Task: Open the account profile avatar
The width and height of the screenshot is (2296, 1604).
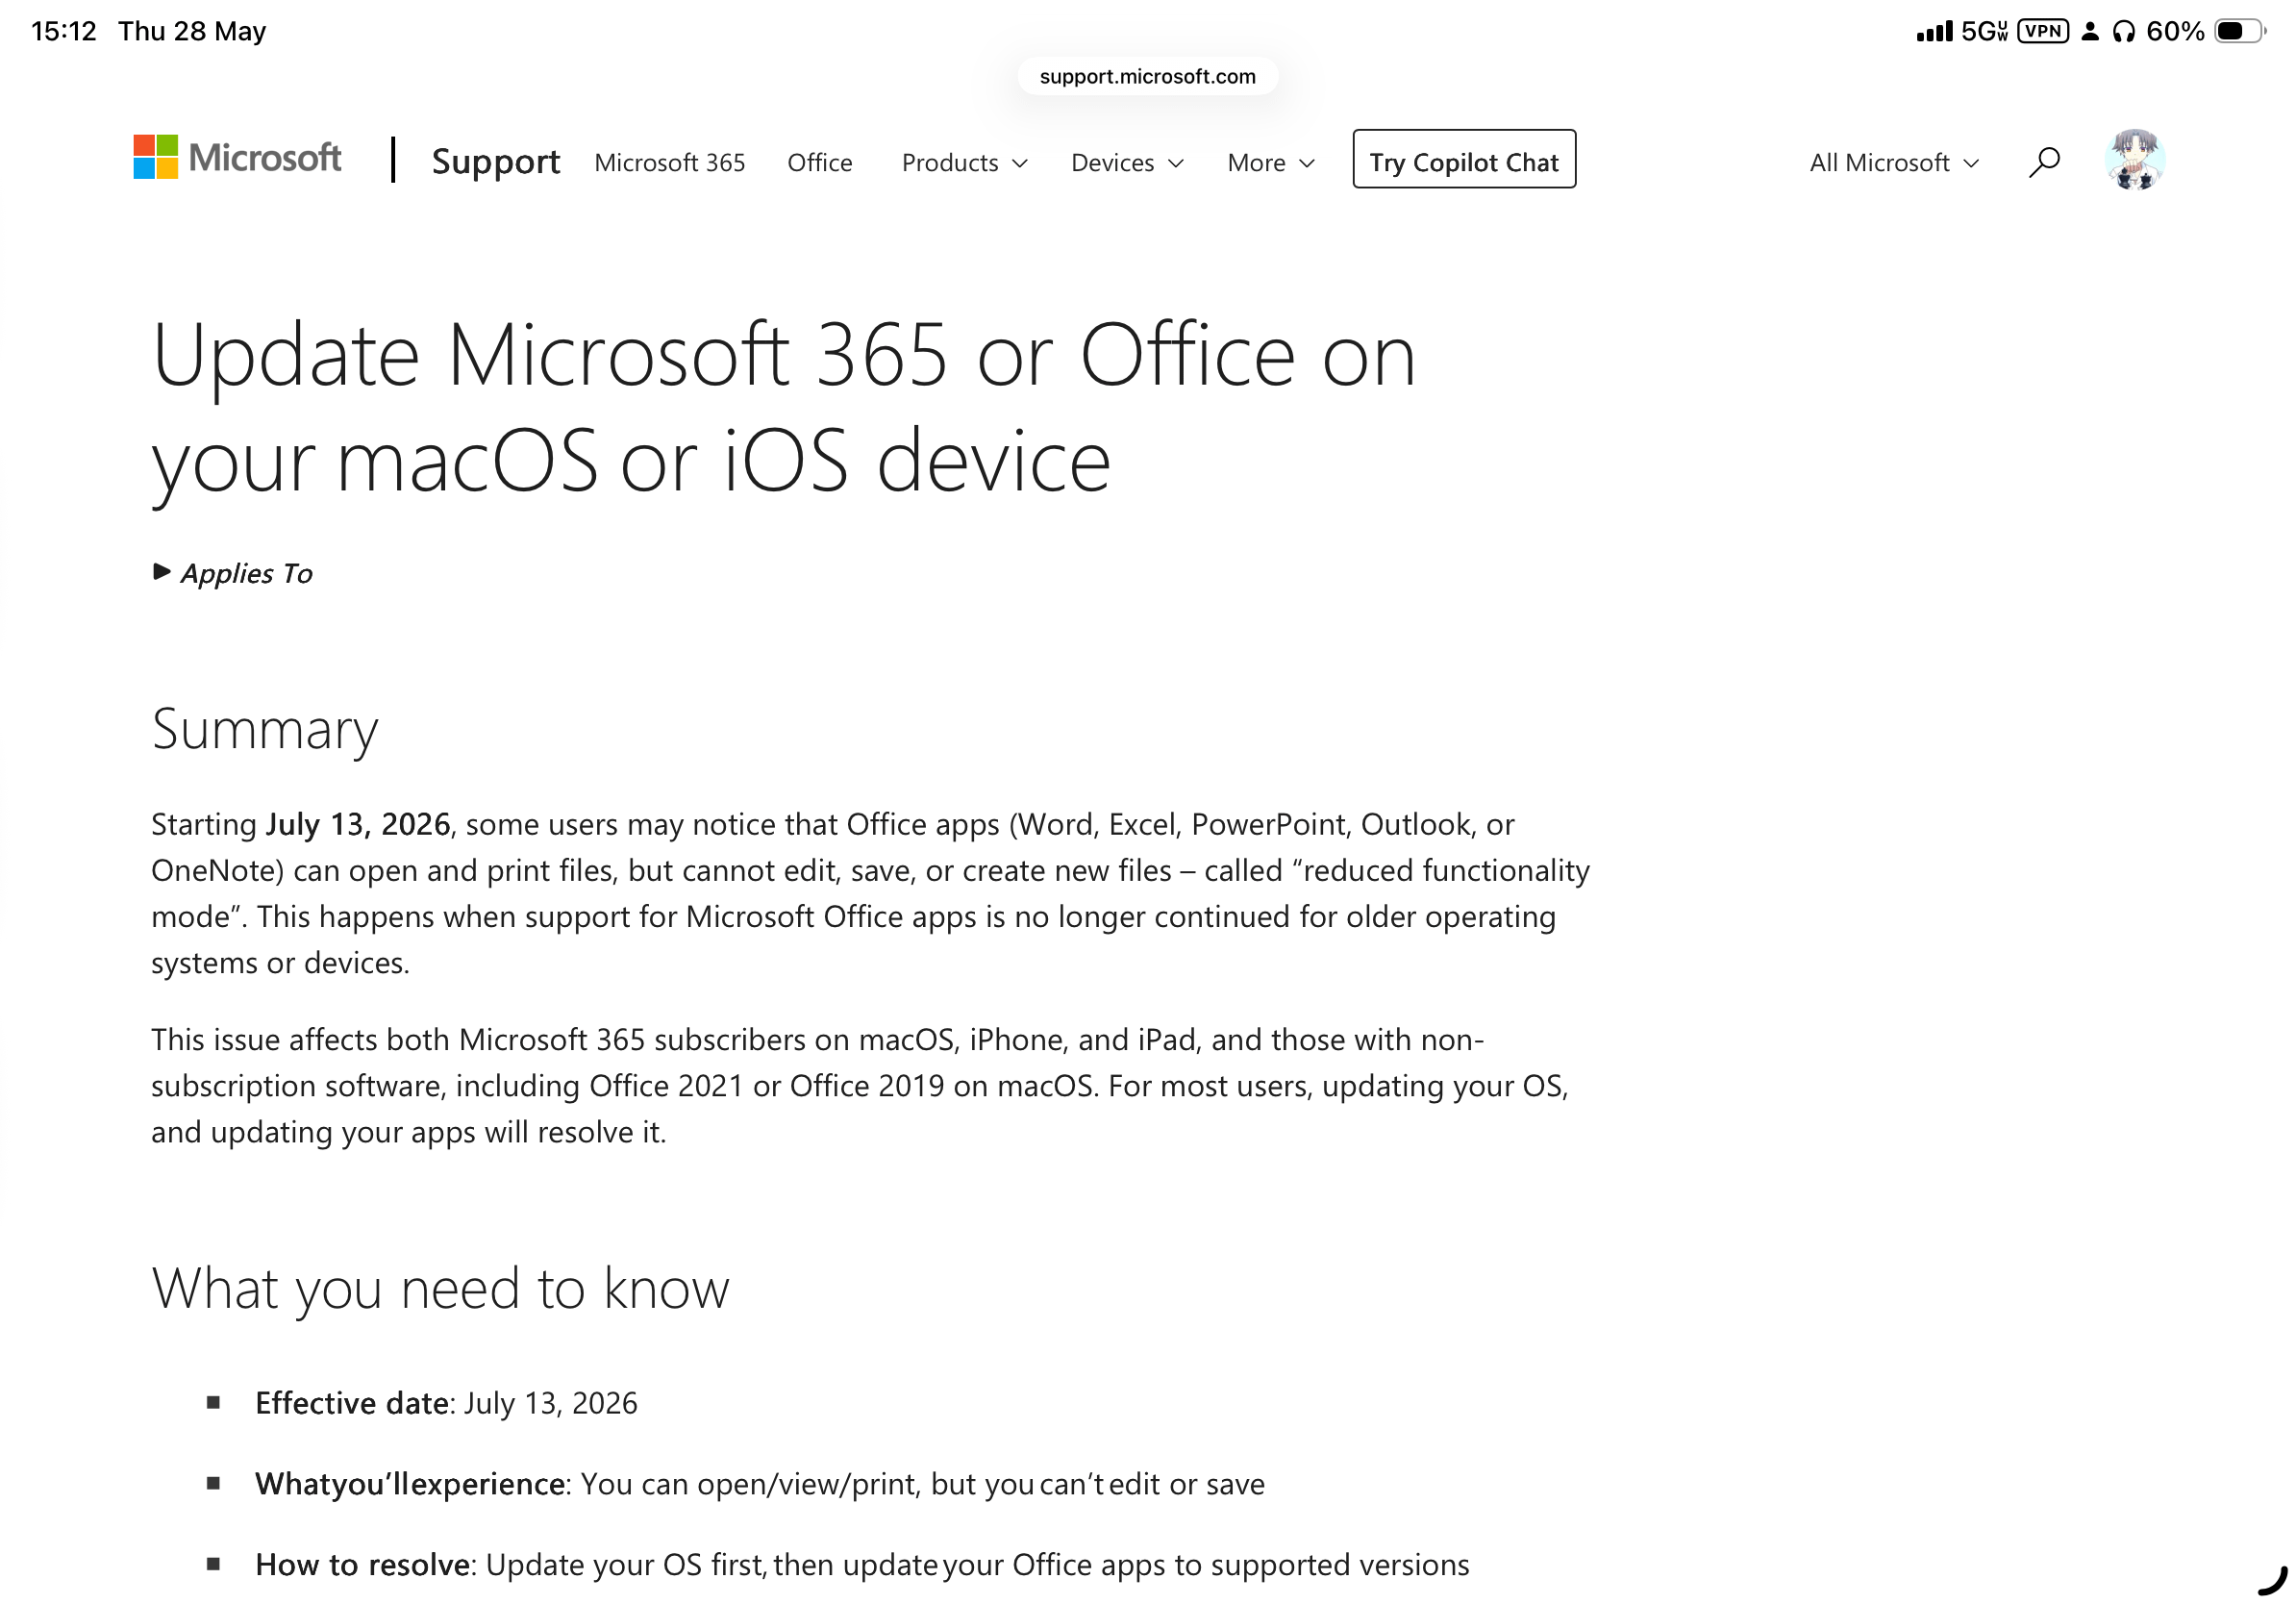Action: pyautogui.click(x=2135, y=160)
